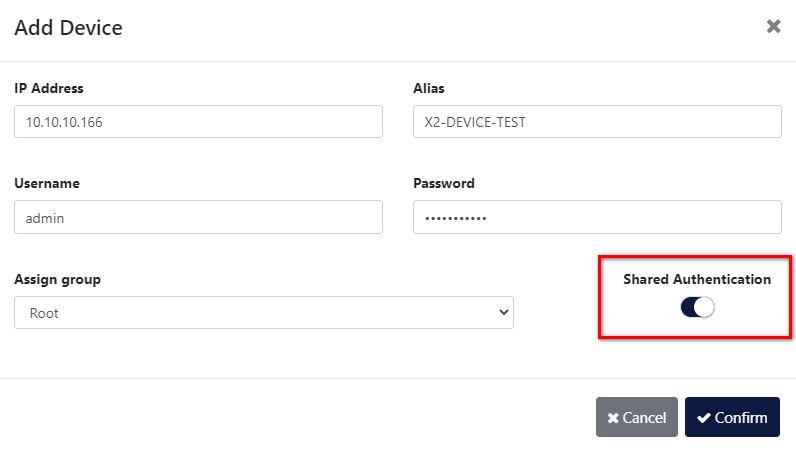Click the IP Address label
This screenshot has width=796, height=453.
[48, 88]
